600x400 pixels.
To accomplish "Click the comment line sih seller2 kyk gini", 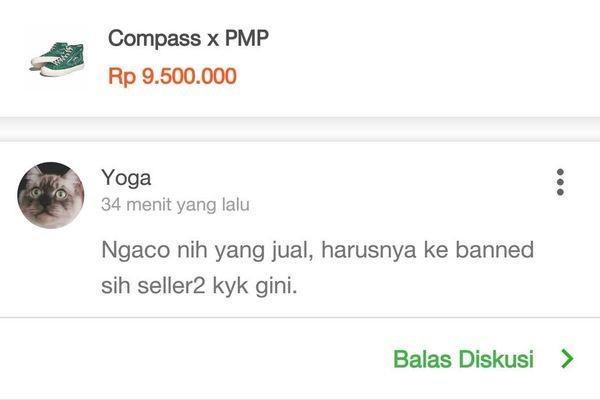I will pyautogui.click(x=199, y=286).
